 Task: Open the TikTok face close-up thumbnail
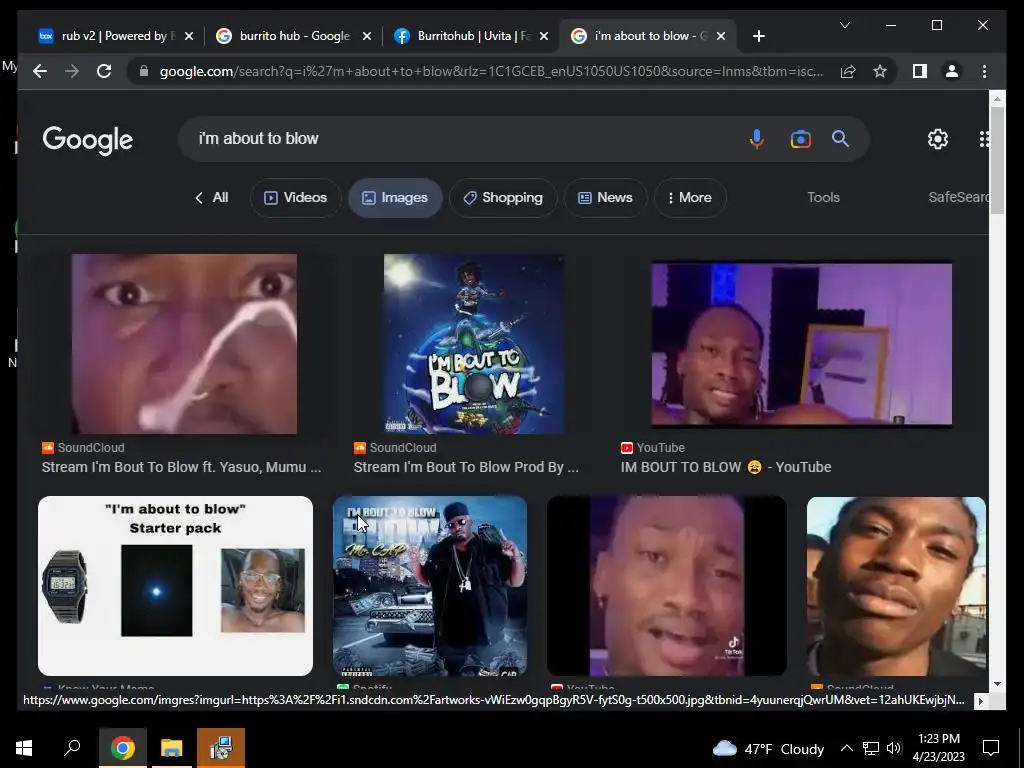tap(666, 586)
